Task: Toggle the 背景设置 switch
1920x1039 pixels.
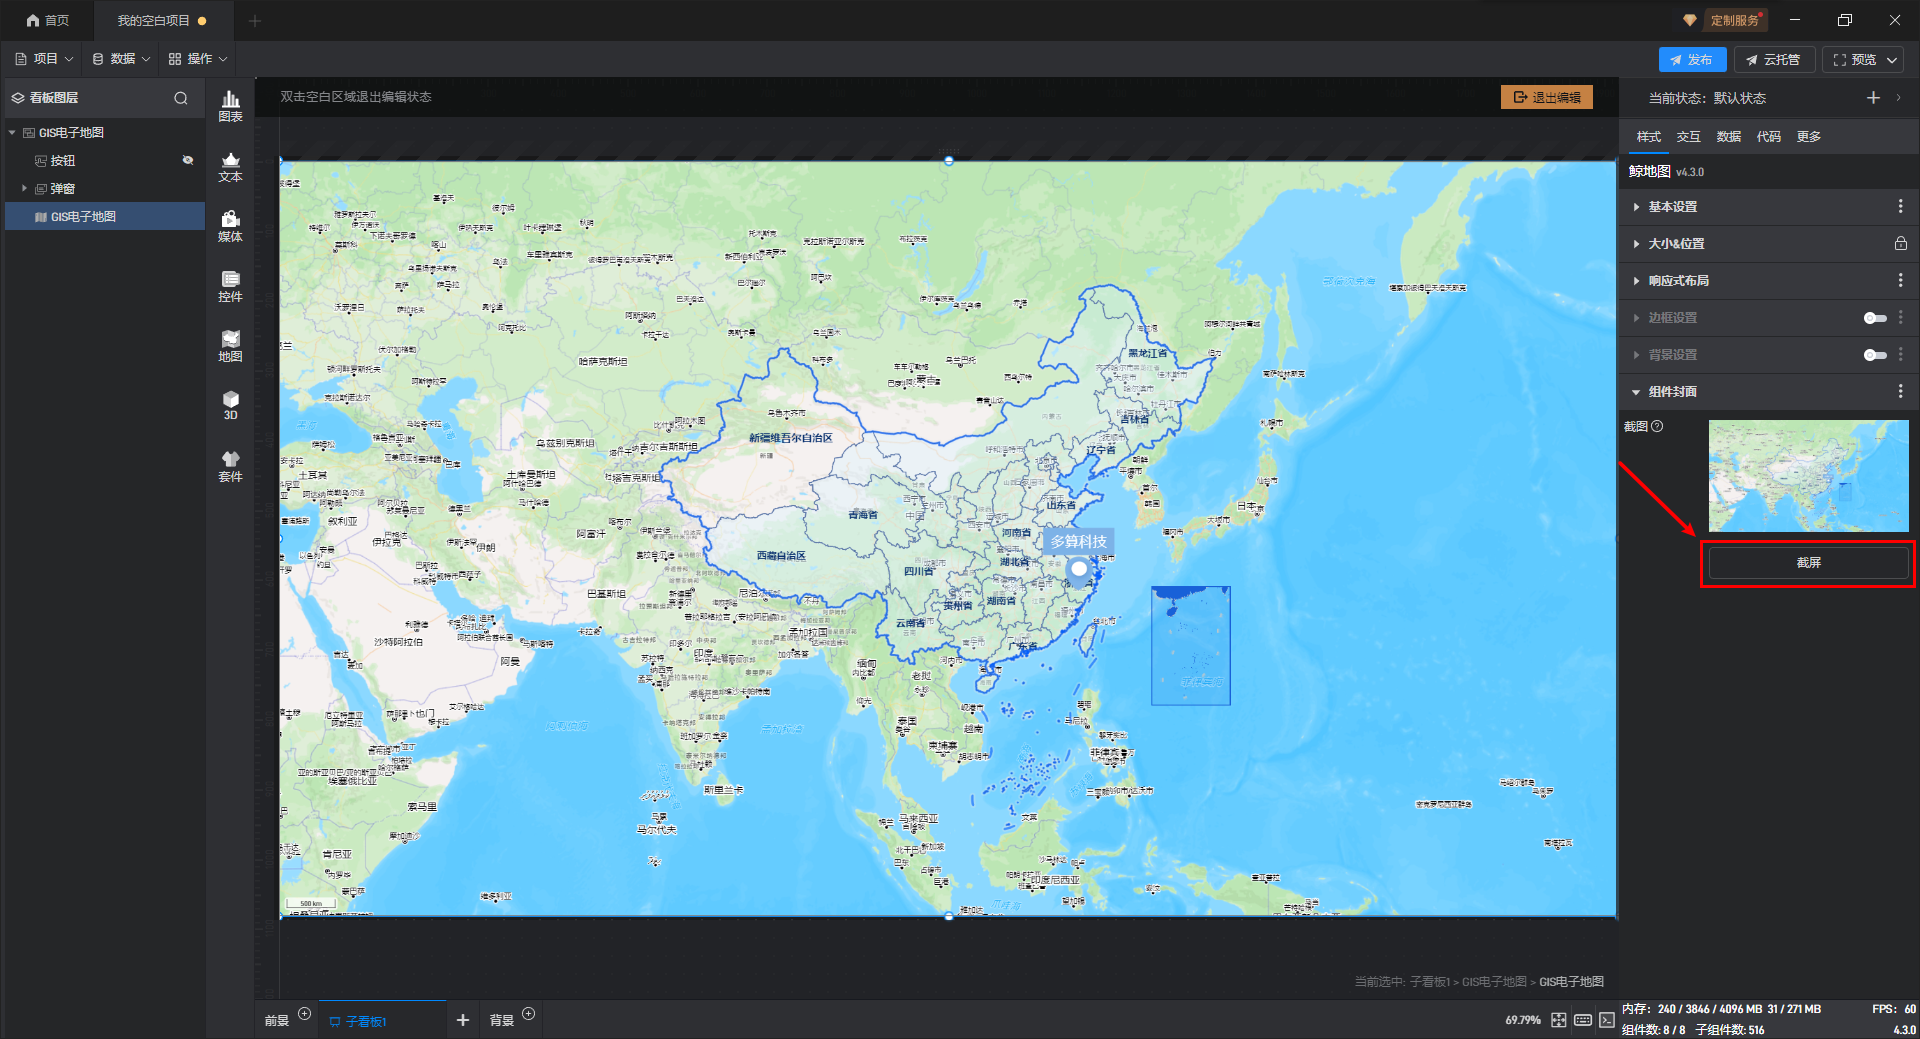Action: coord(1875,355)
